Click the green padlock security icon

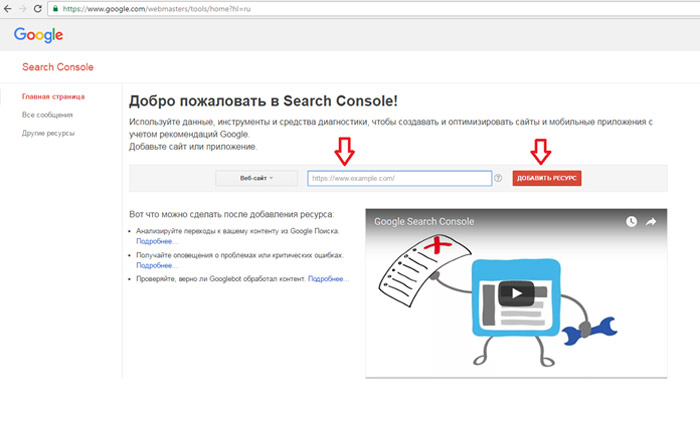[x=56, y=7]
